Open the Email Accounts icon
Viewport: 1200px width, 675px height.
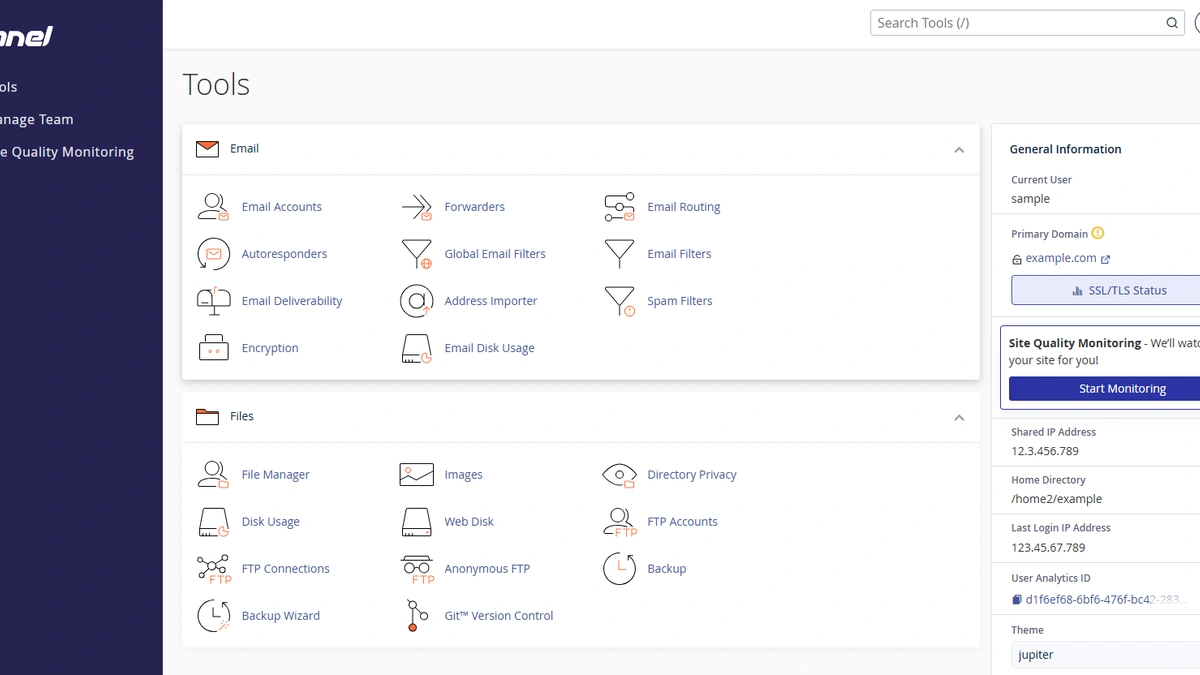[213, 207]
